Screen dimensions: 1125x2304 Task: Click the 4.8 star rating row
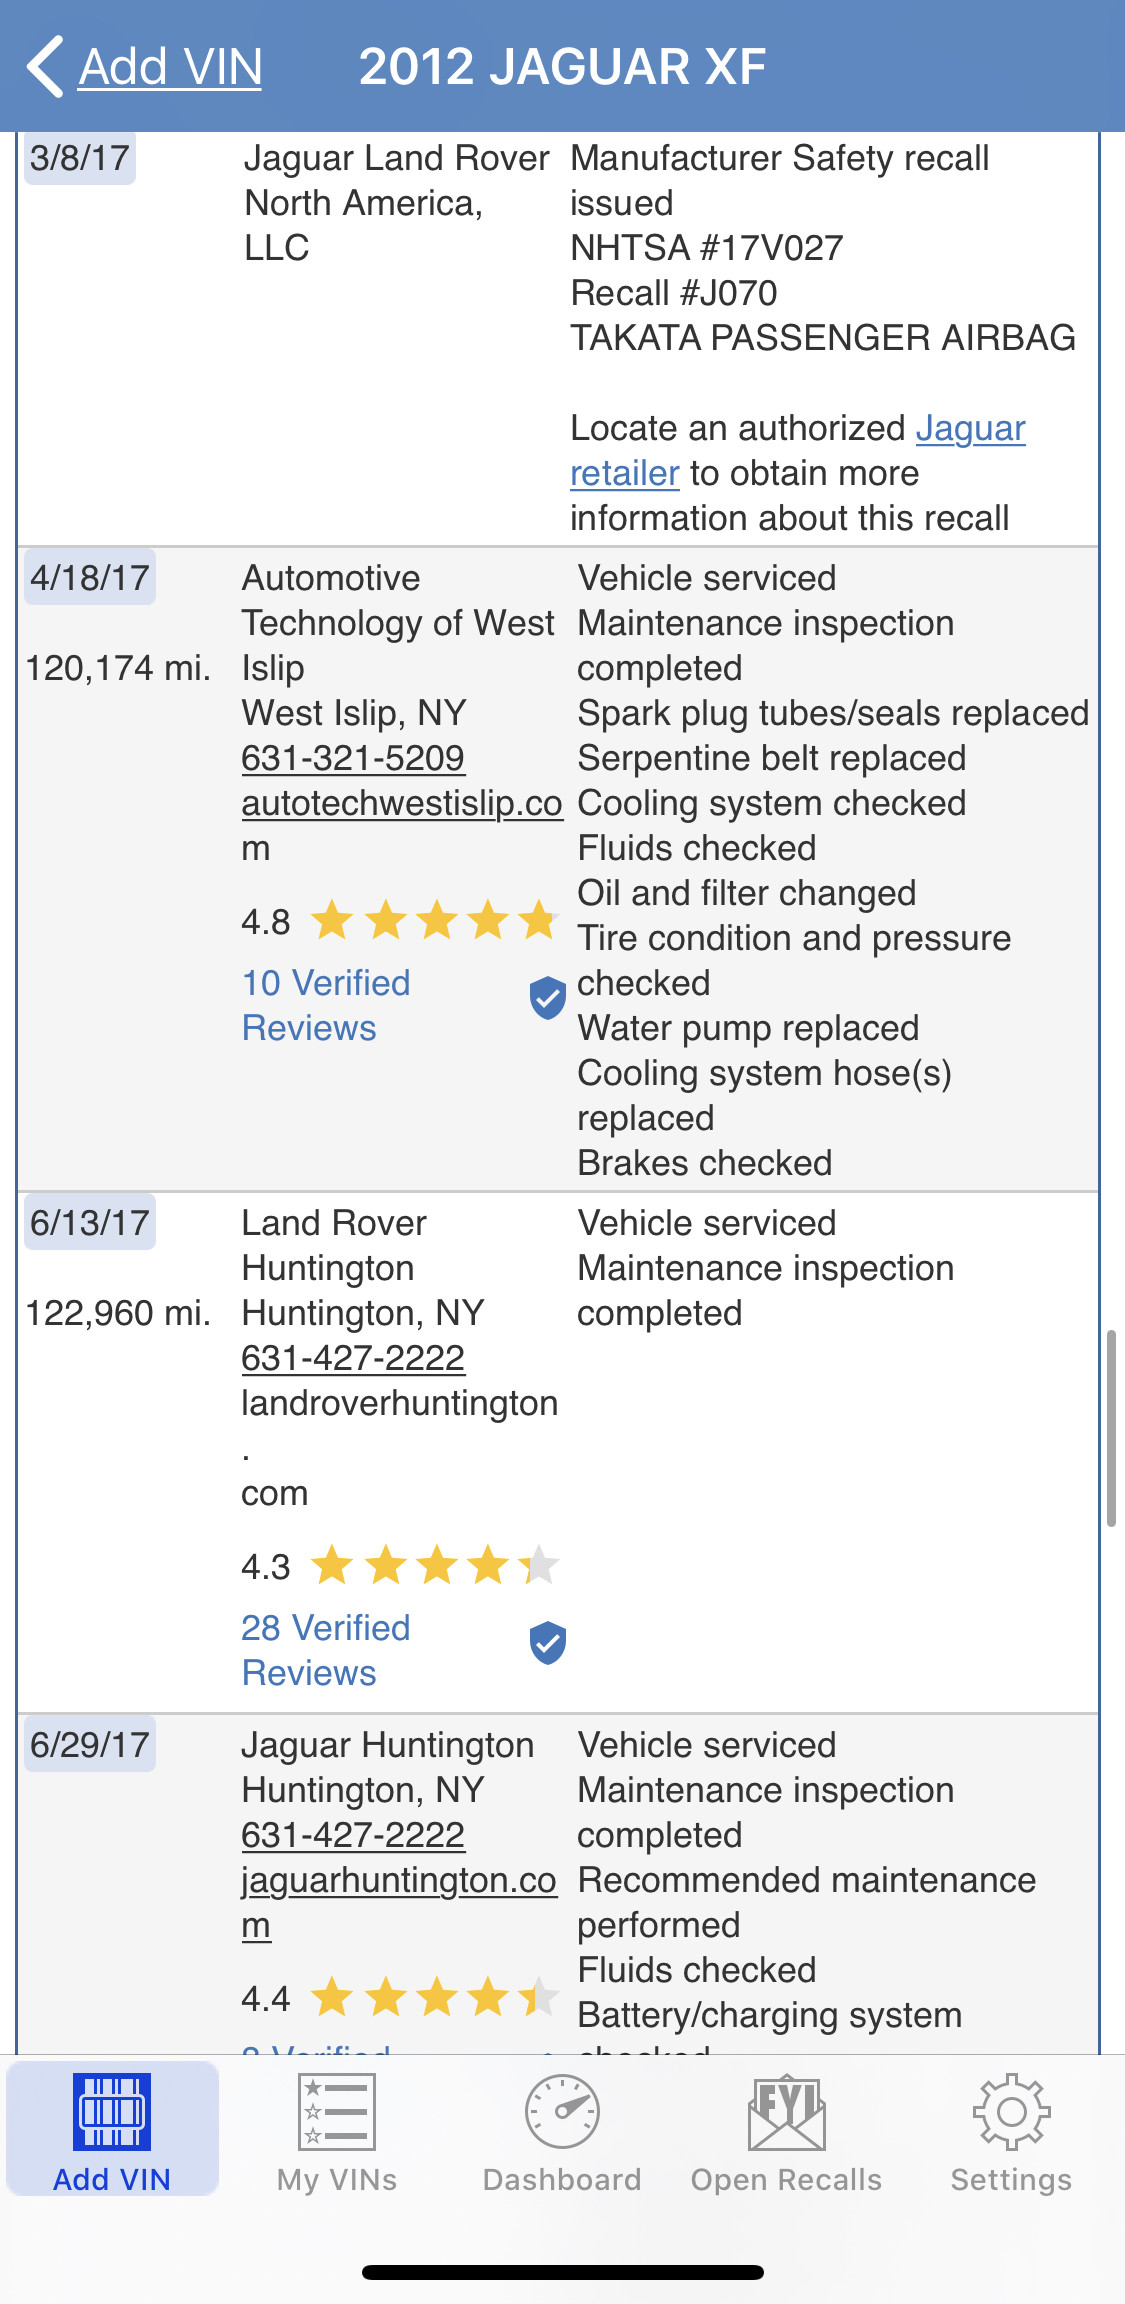[x=400, y=921]
